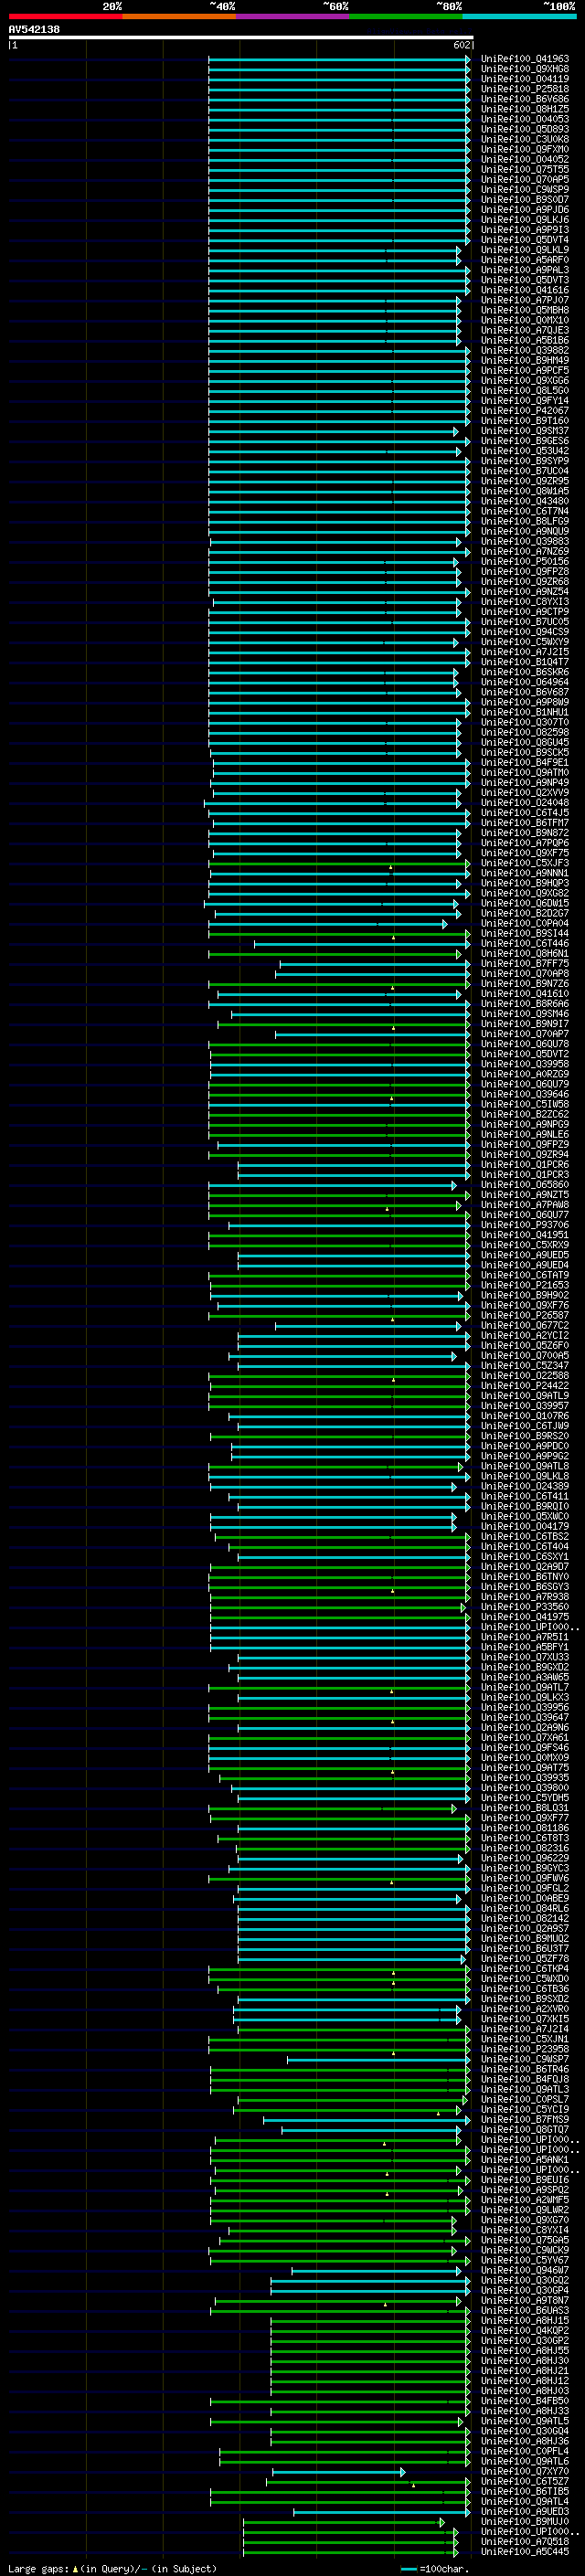
Task: Click the UniRef100_Q8H6N1 label
Action: click(x=525, y=953)
